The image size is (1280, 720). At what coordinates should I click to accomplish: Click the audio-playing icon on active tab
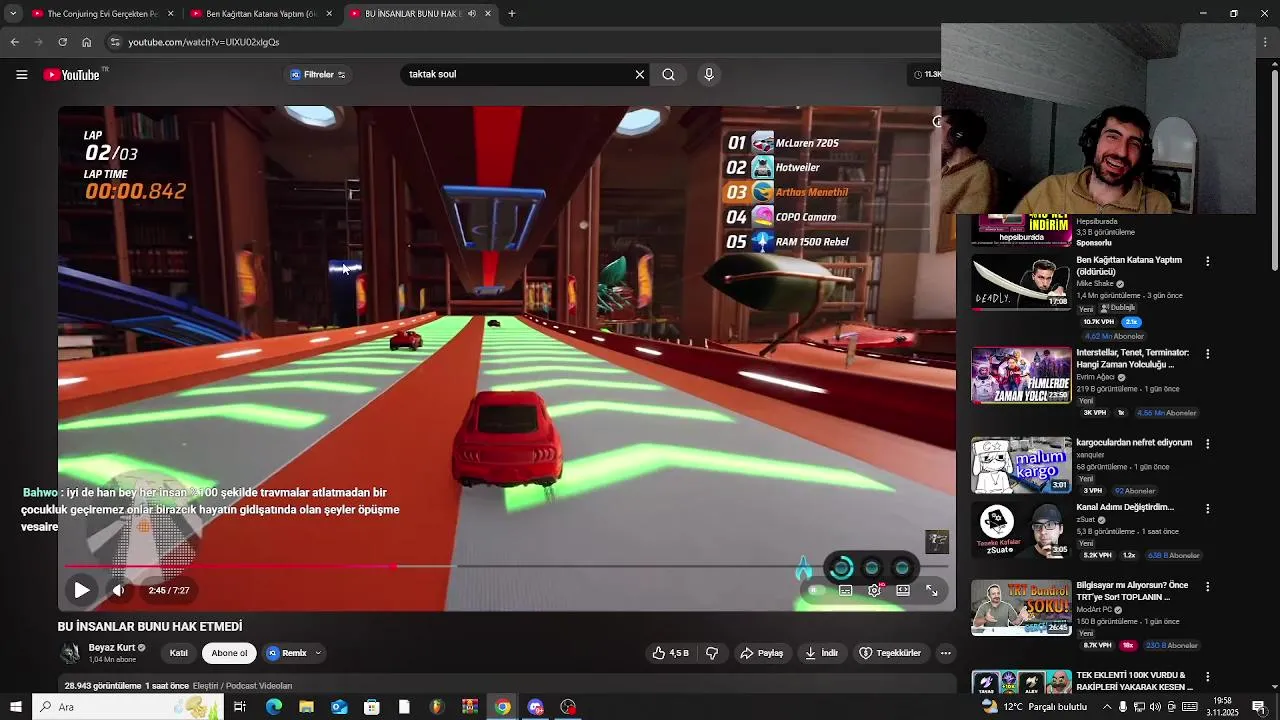point(472,14)
